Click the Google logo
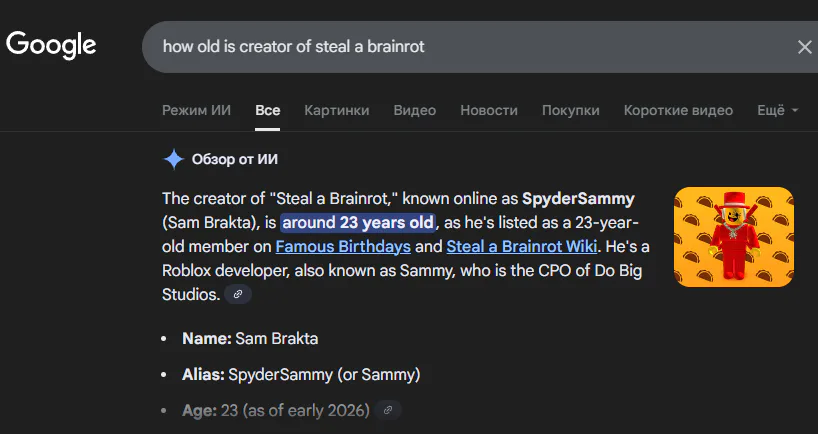This screenshot has height=434, width=818. click(51, 45)
